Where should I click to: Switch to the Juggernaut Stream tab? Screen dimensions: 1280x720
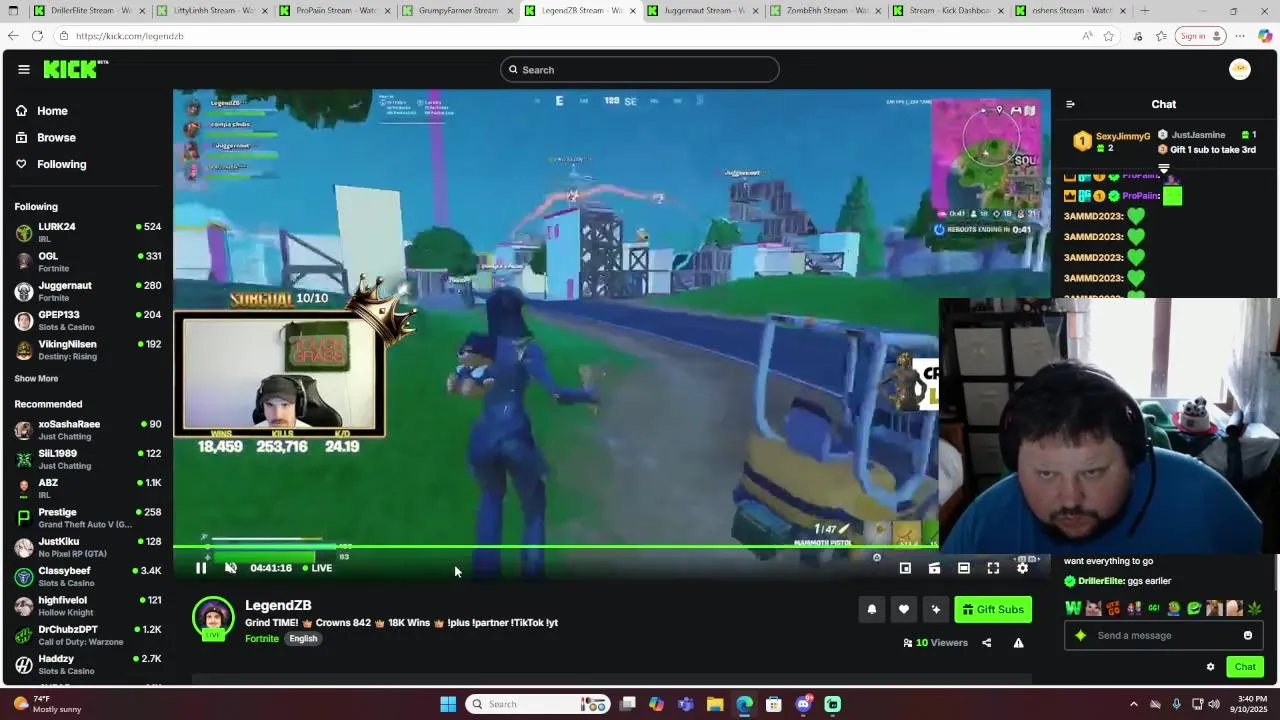point(703,11)
